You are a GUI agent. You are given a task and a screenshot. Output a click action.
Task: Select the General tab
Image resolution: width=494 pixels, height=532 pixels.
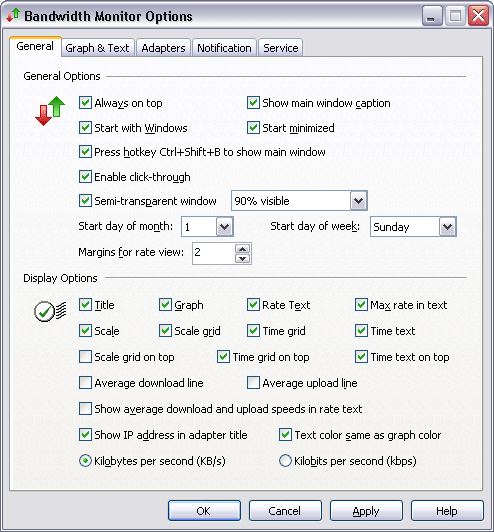pyautogui.click(x=35, y=46)
